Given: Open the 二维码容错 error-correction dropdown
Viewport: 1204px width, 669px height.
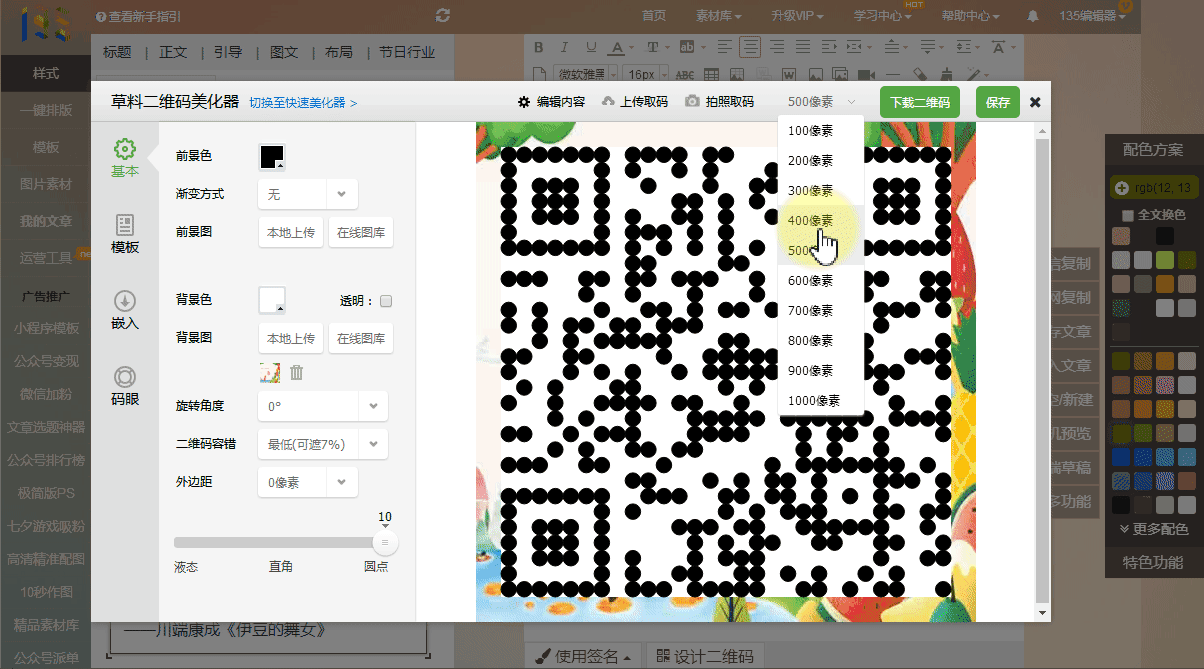Looking at the screenshot, I should point(322,444).
